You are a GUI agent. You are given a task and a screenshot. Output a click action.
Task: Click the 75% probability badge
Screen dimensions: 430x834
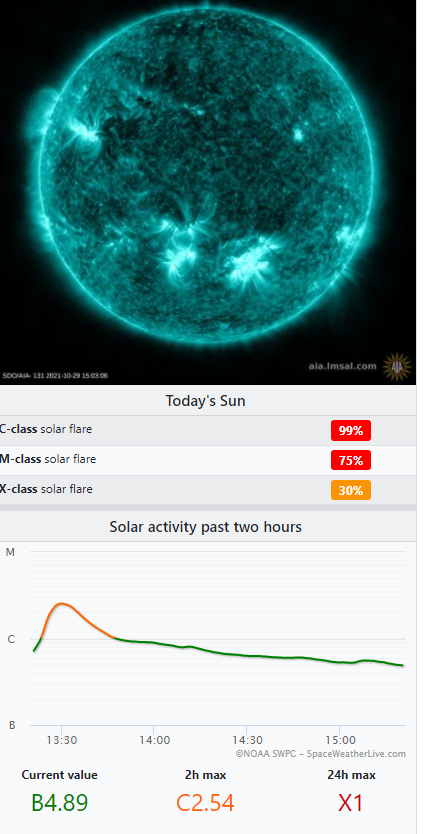351,461
